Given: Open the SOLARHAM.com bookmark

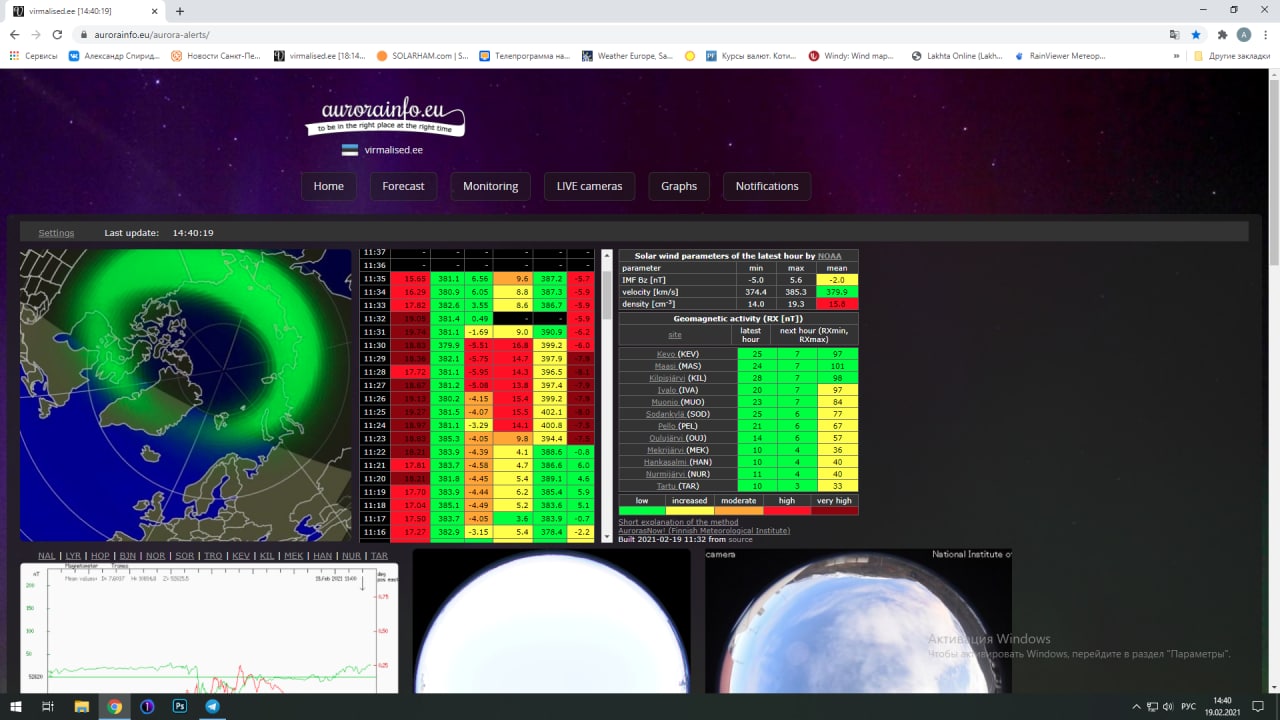Looking at the screenshot, I should [x=422, y=56].
